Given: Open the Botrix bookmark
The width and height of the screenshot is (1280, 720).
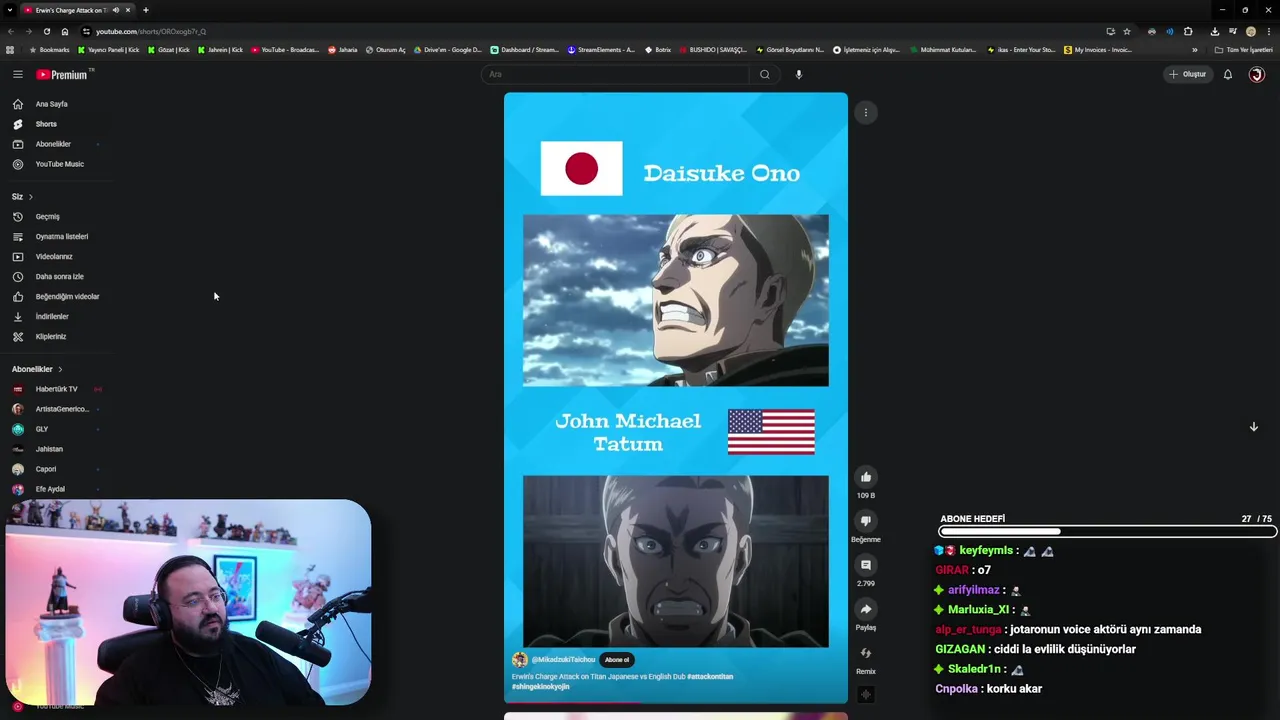Looking at the screenshot, I should coord(657,50).
